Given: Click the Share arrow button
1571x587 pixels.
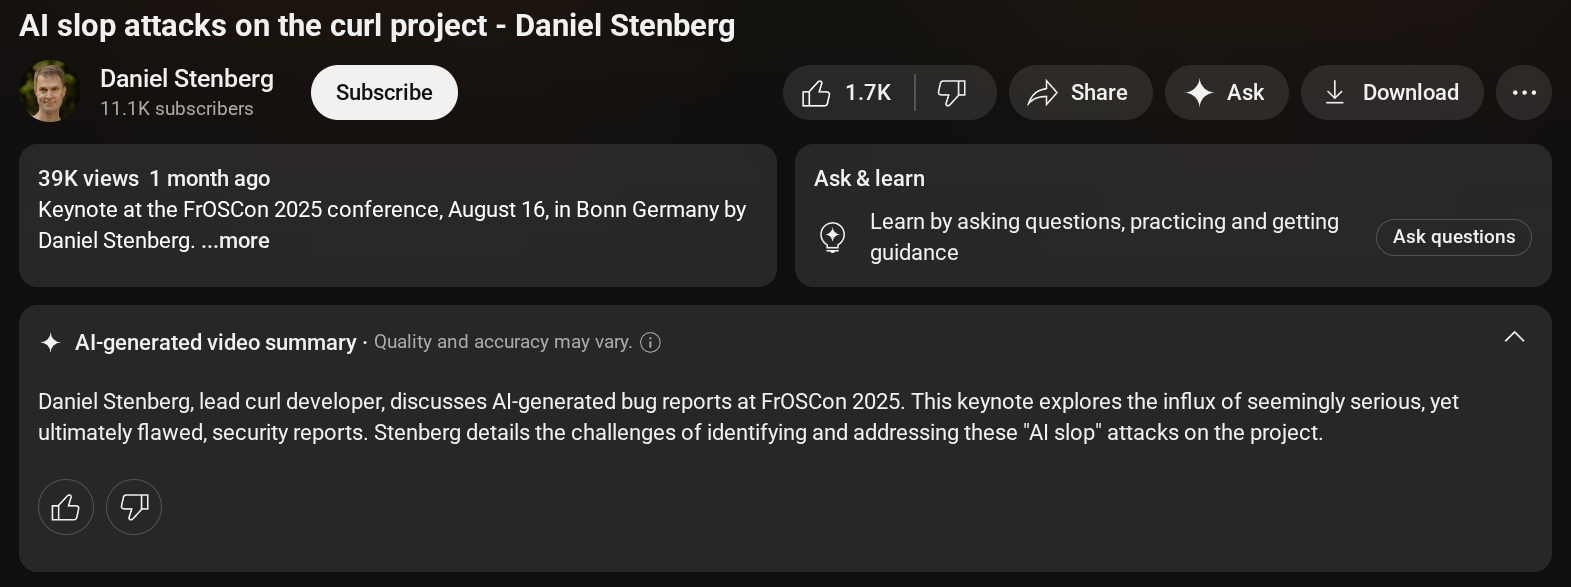Looking at the screenshot, I should (x=1080, y=93).
